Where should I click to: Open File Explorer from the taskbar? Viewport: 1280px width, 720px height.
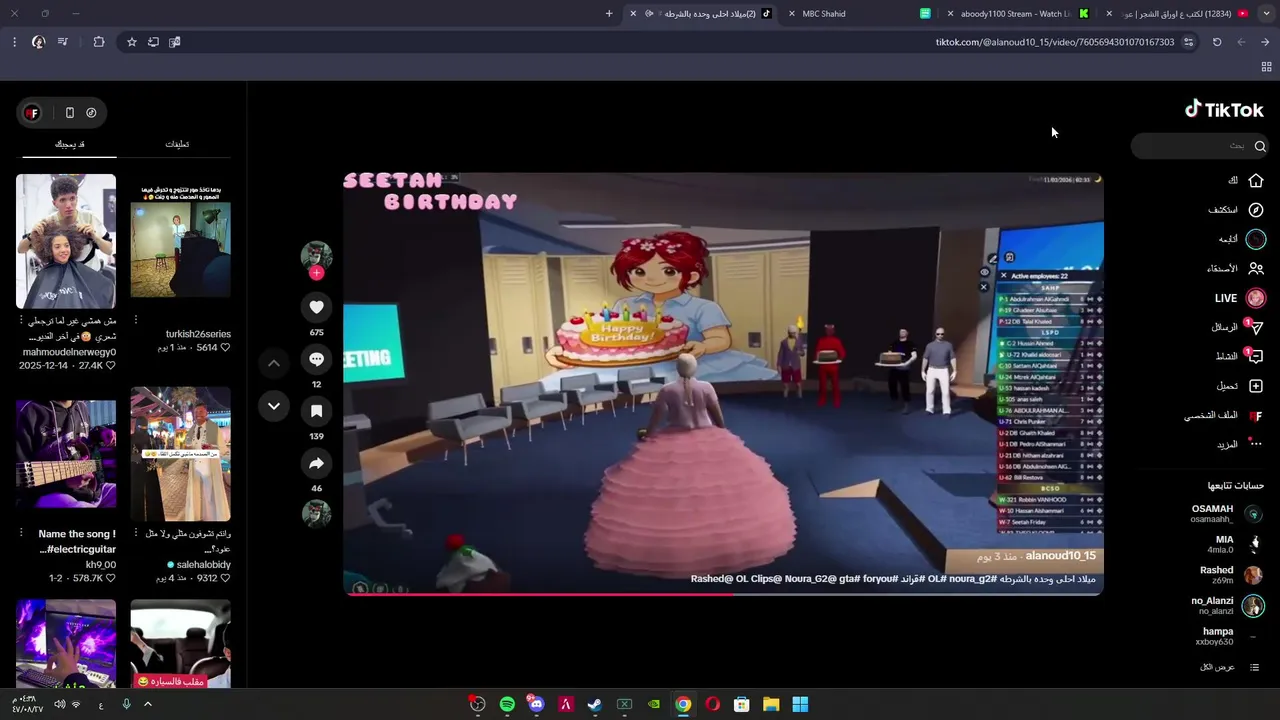coord(771,704)
